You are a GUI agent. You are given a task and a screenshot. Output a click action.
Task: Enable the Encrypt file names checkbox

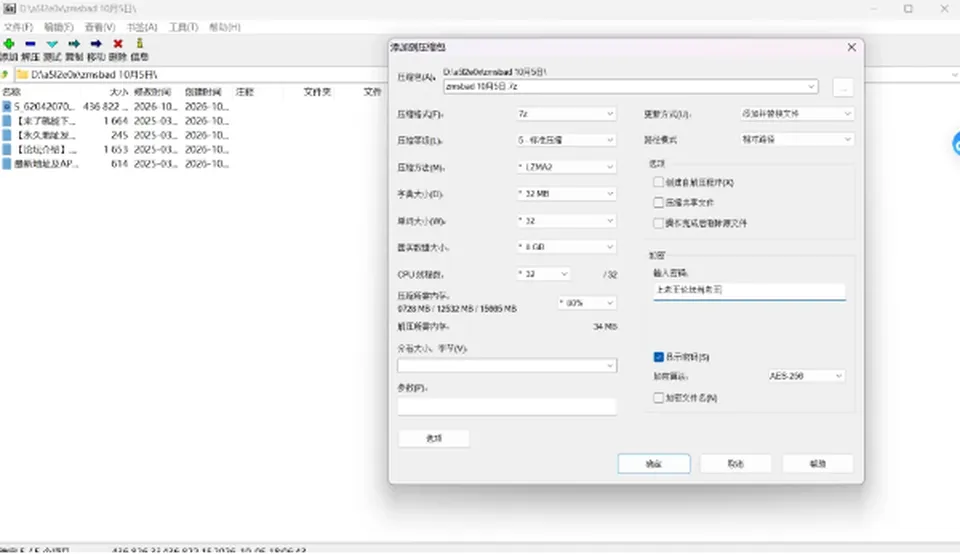658,397
